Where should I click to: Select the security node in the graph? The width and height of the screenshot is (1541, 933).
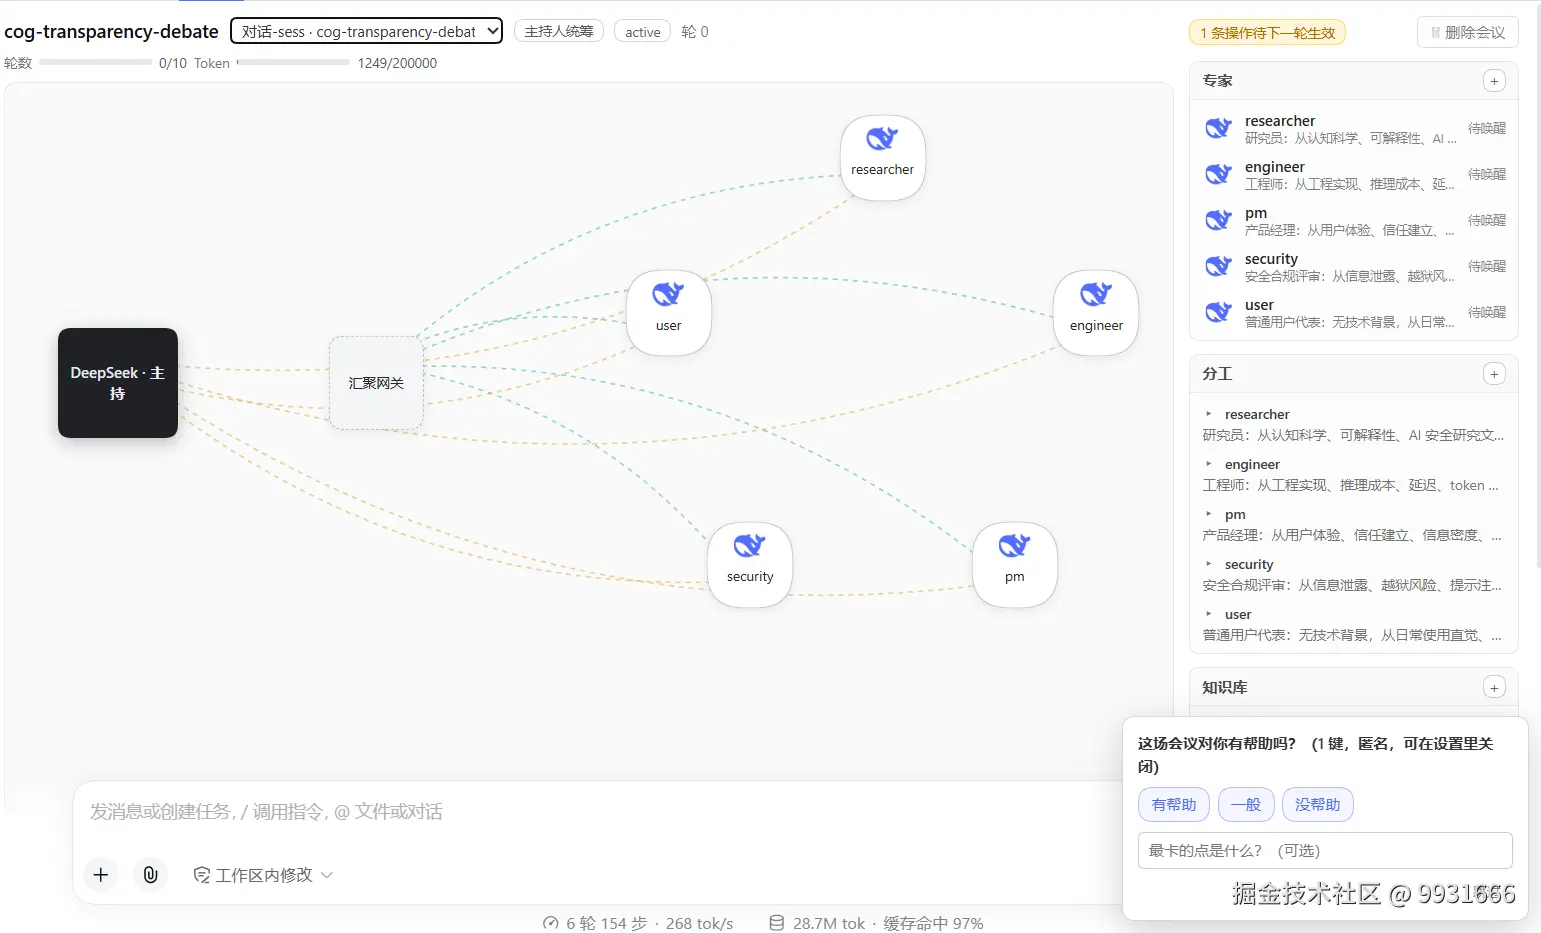coord(750,565)
